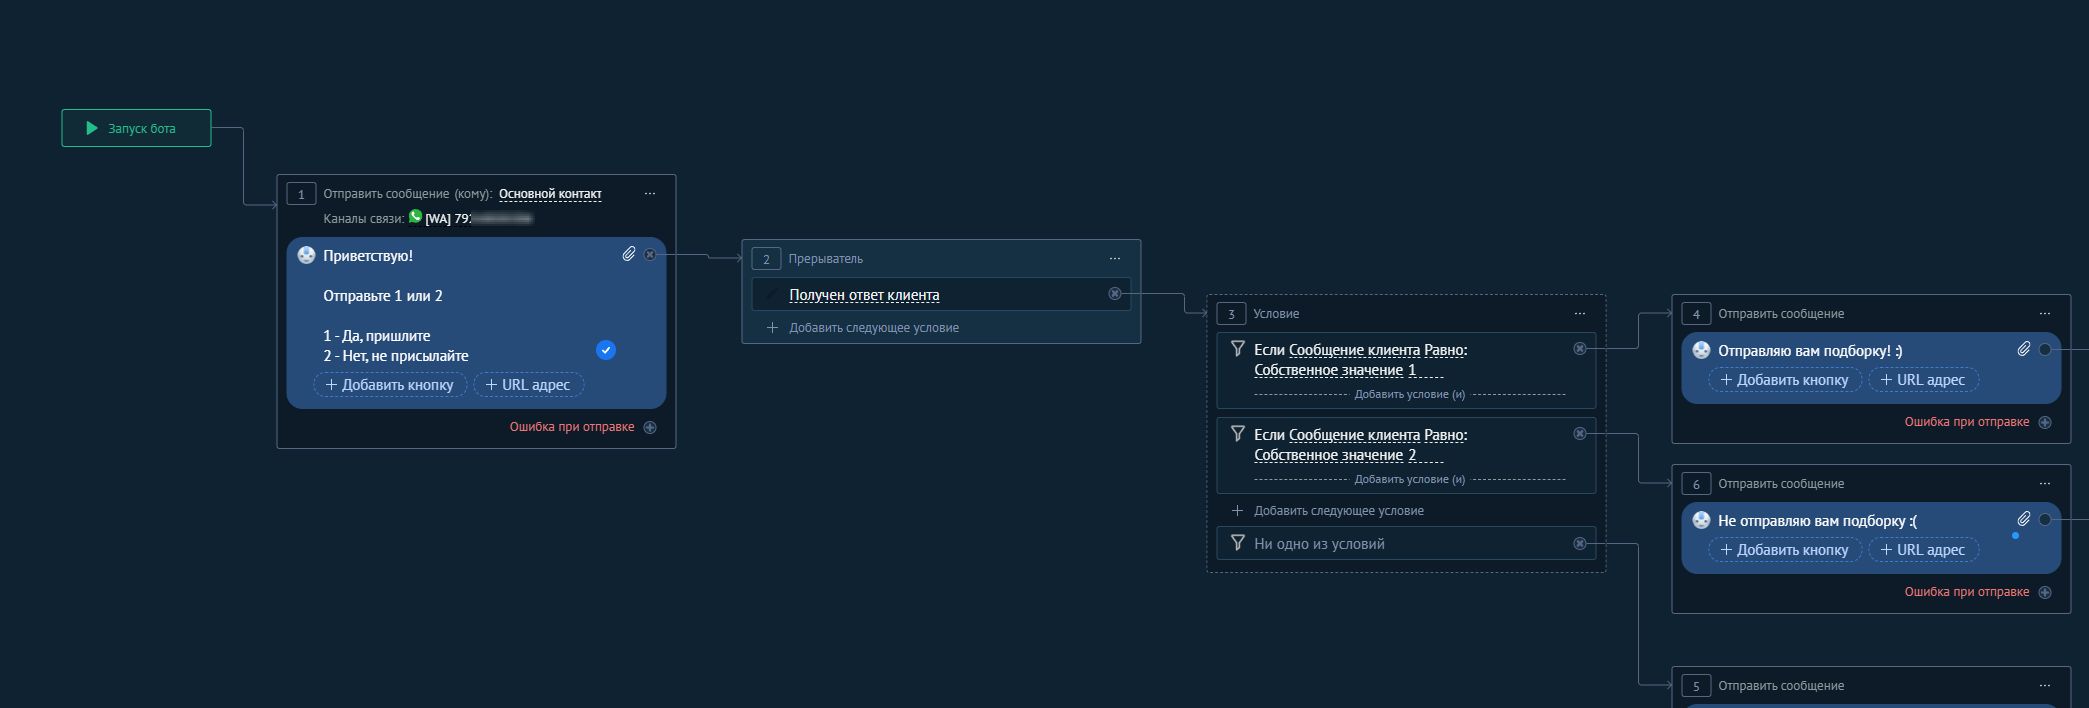Toggle the blue checkmark in the Приветствую message

tap(606, 350)
